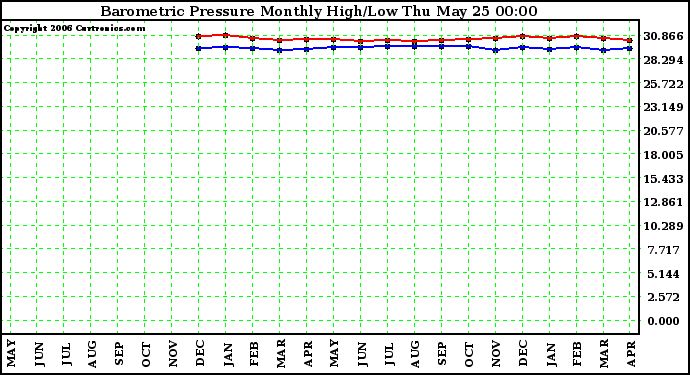Image resolution: width=690 pixels, height=375 pixels.
Task: Click the rightmost APR month label
Action: pos(631,354)
